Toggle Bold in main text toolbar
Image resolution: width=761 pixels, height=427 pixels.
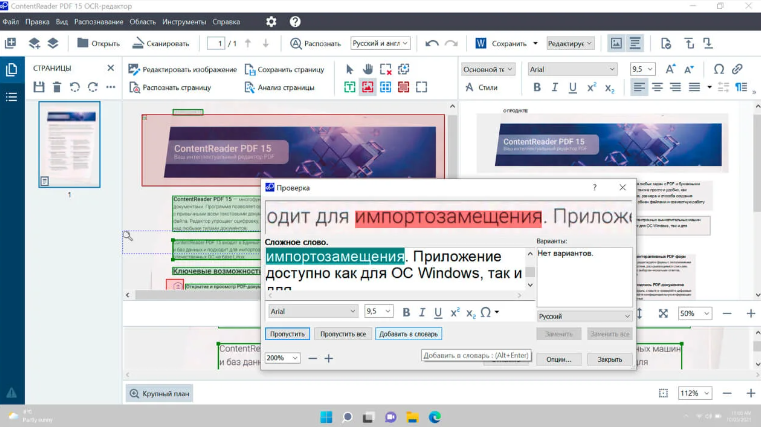point(537,87)
